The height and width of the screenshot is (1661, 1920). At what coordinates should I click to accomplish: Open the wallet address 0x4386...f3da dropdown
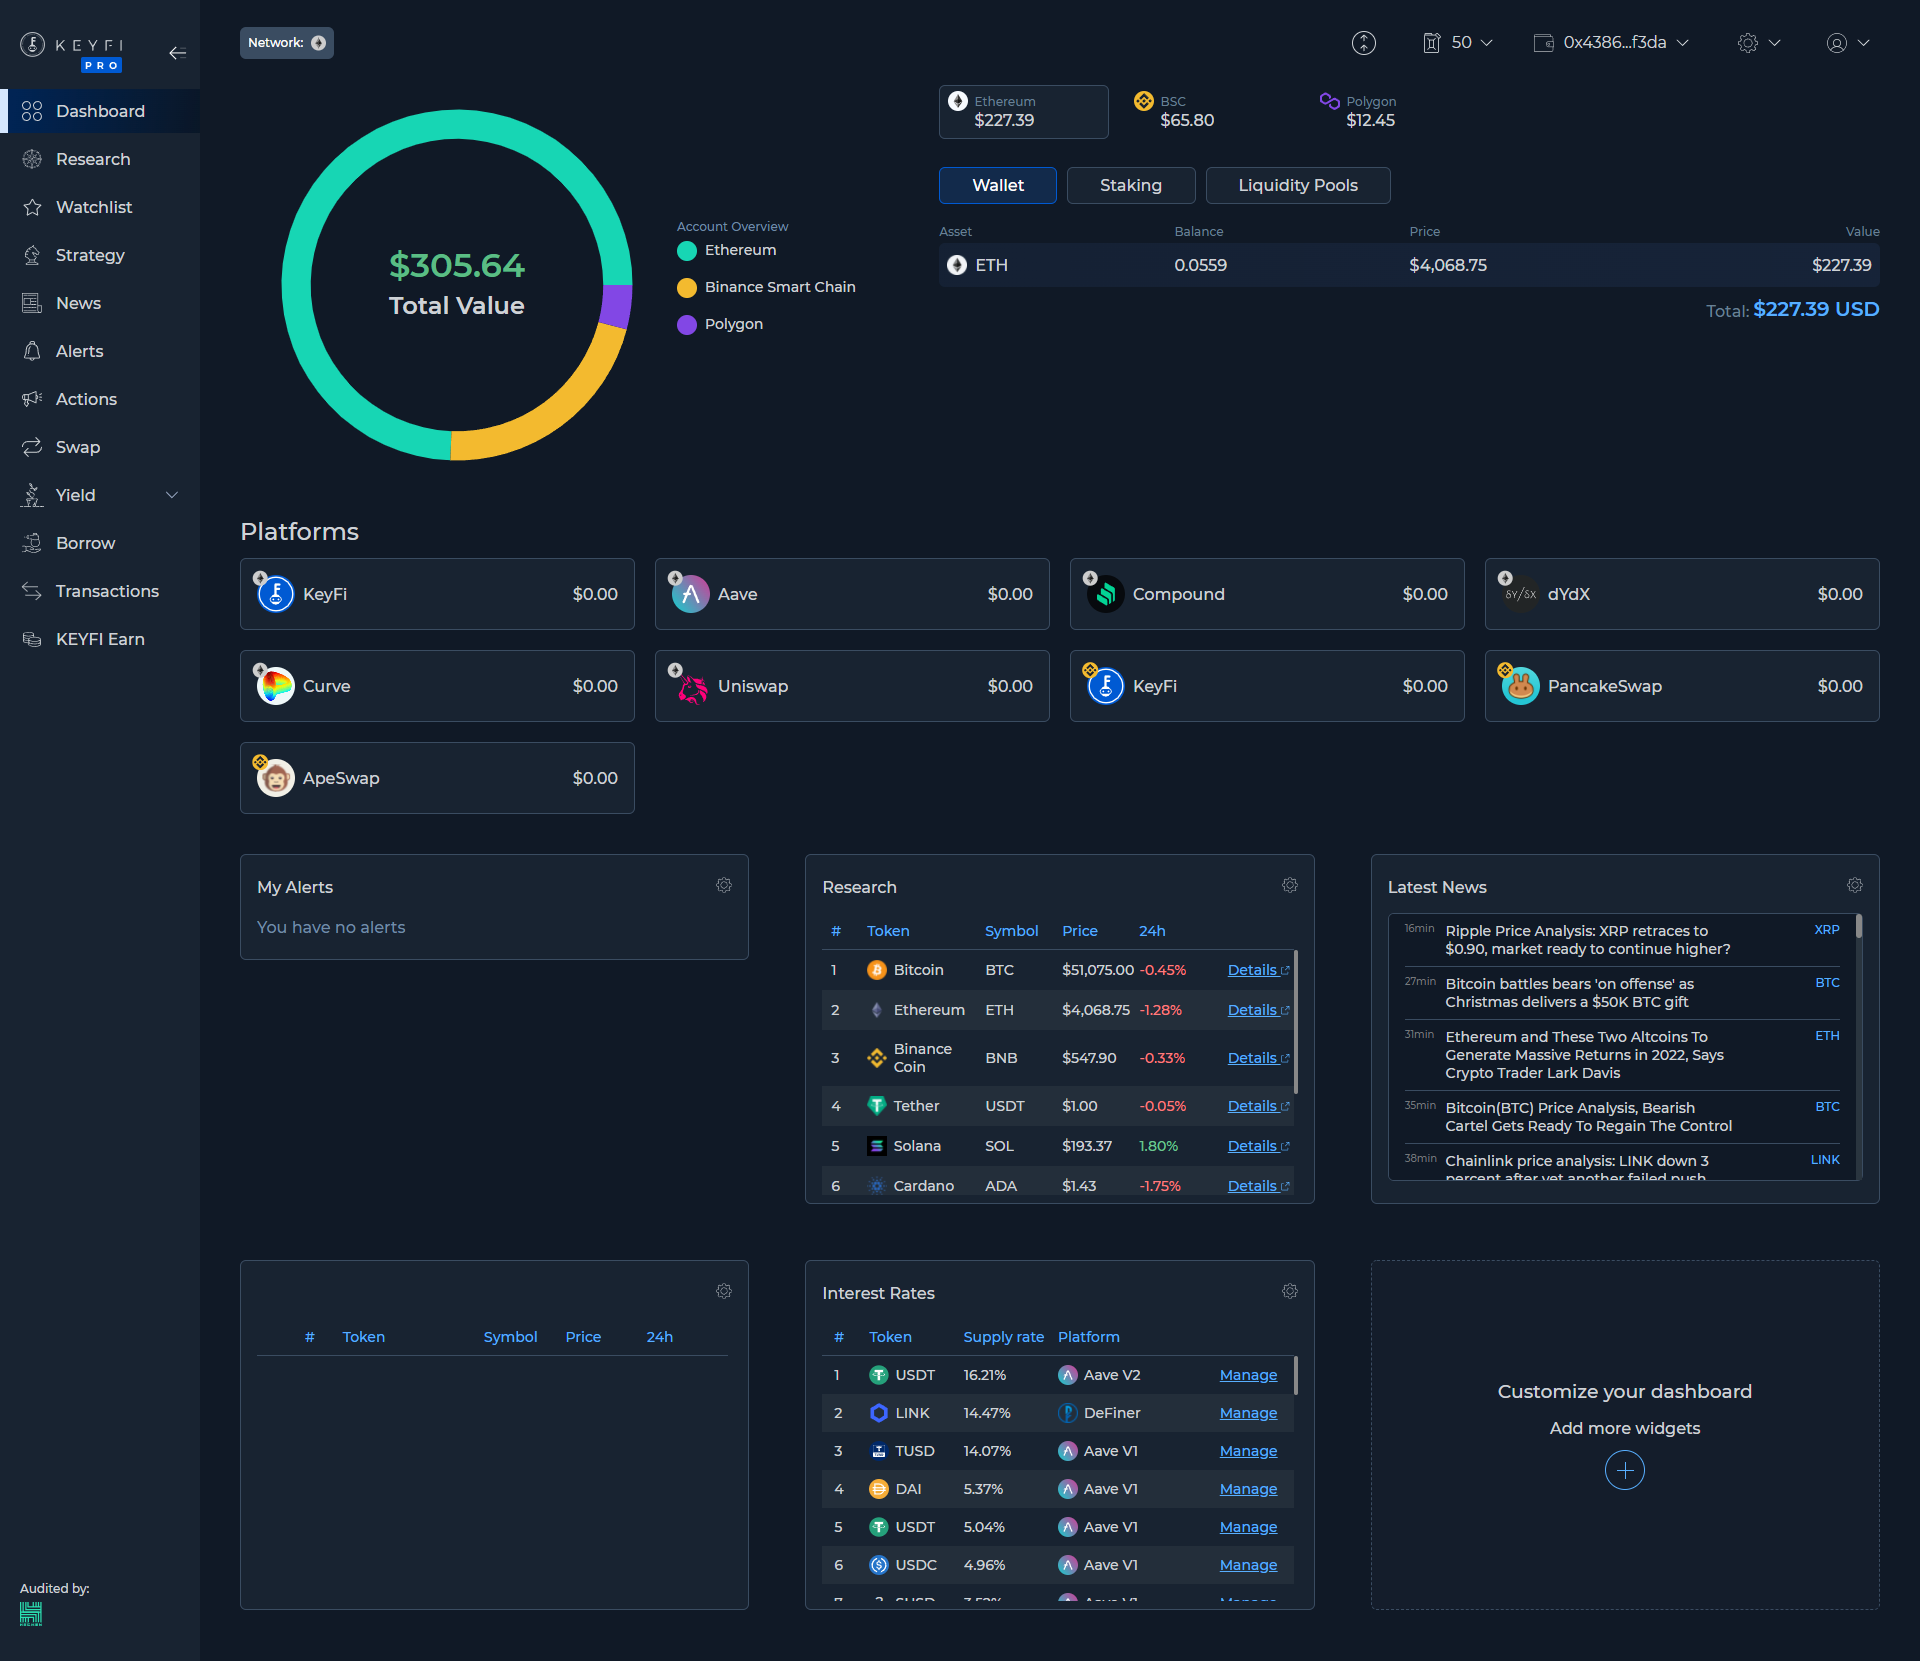[x=1612, y=43]
